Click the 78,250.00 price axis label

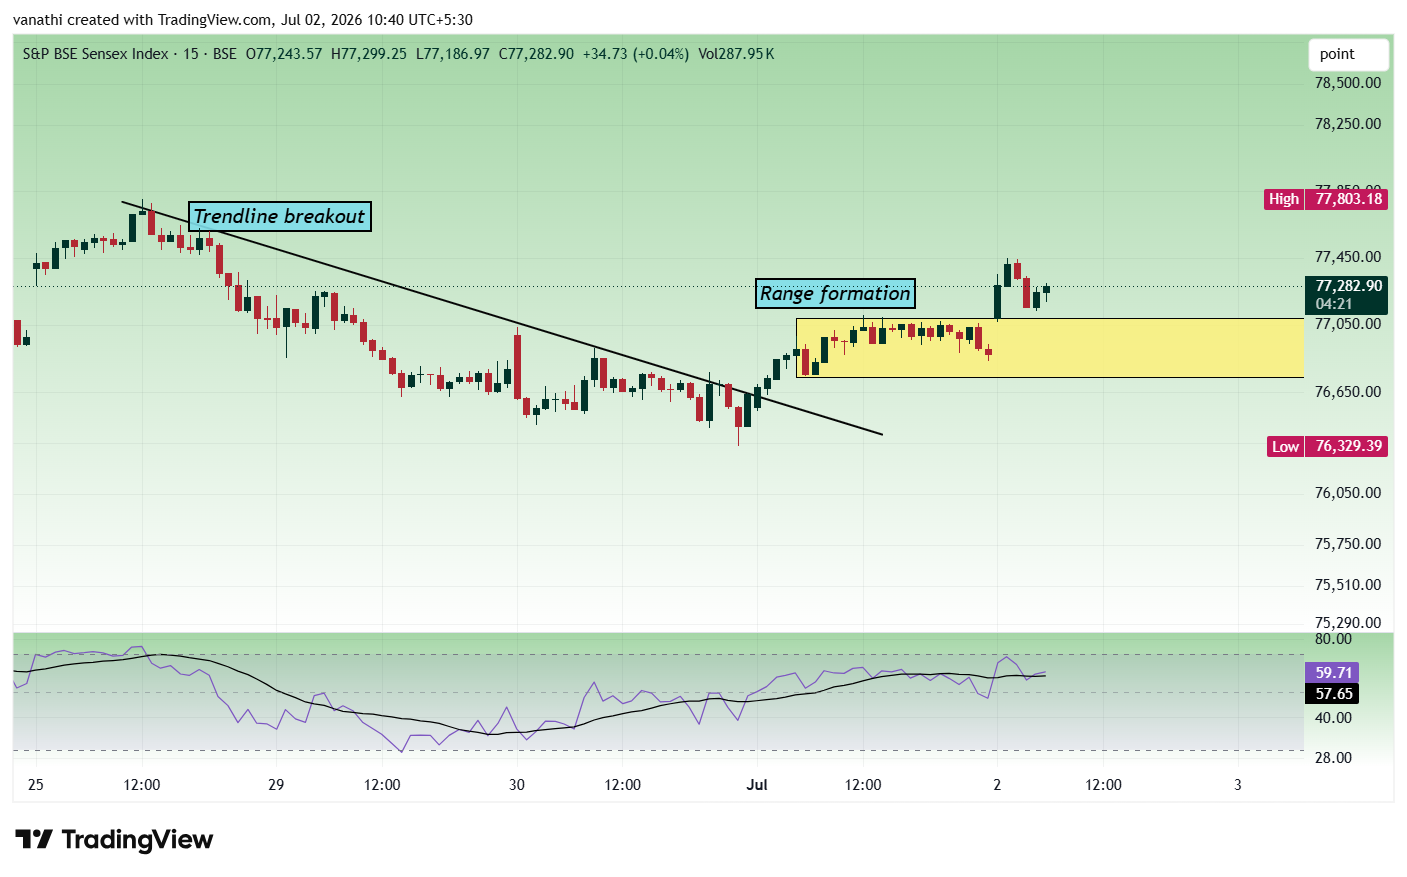[x=1348, y=124]
